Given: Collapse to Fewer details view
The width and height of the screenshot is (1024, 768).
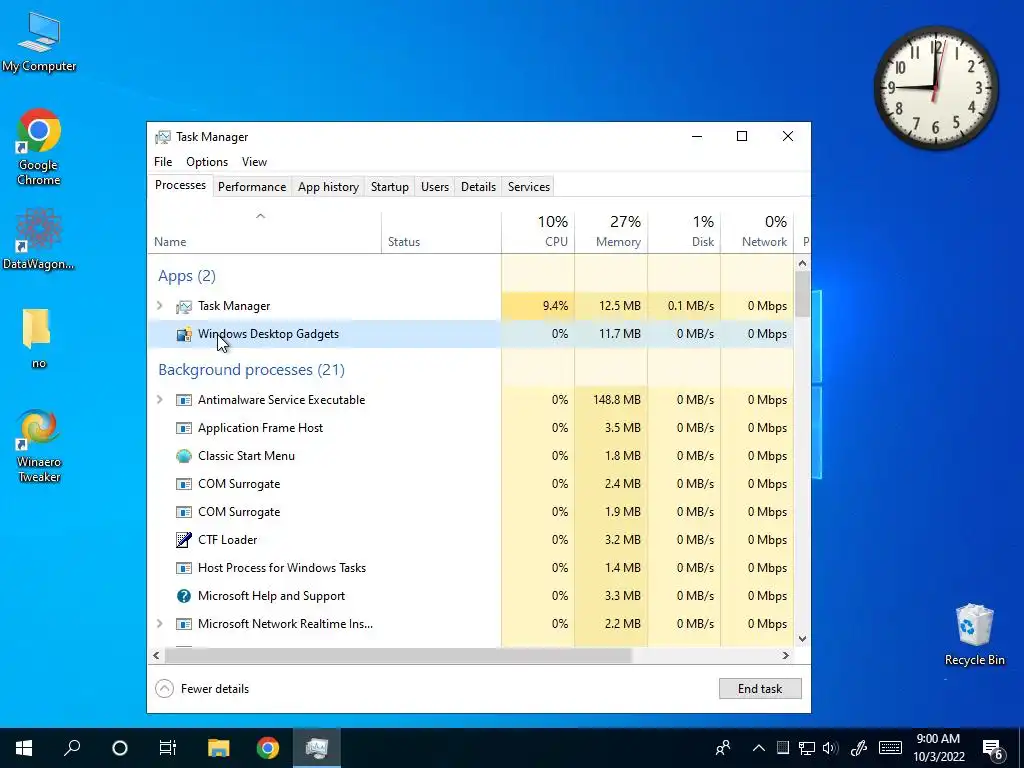Looking at the screenshot, I should [x=202, y=689].
